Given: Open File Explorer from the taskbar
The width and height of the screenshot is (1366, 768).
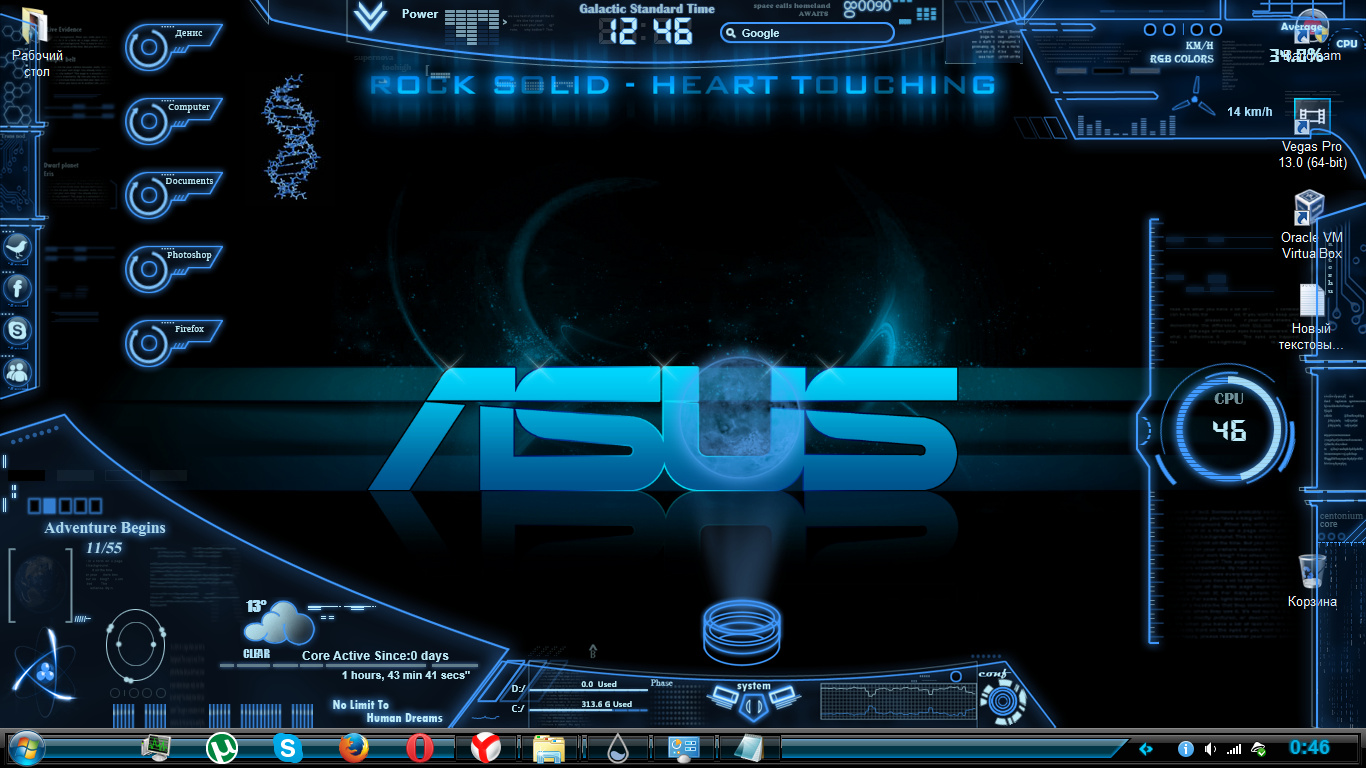Looking at the screenshot, I should click(x=550, y=748).
